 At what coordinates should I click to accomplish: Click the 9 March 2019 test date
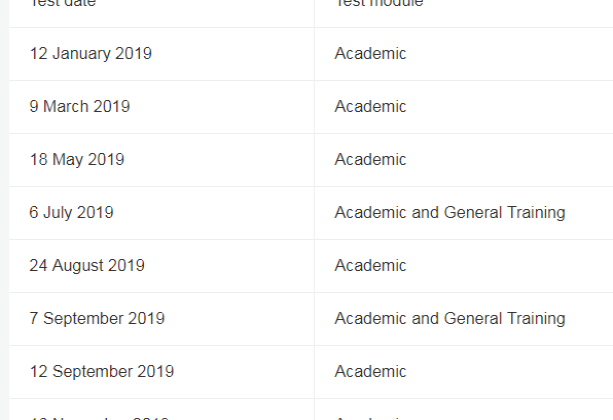[x=80, y=107]
